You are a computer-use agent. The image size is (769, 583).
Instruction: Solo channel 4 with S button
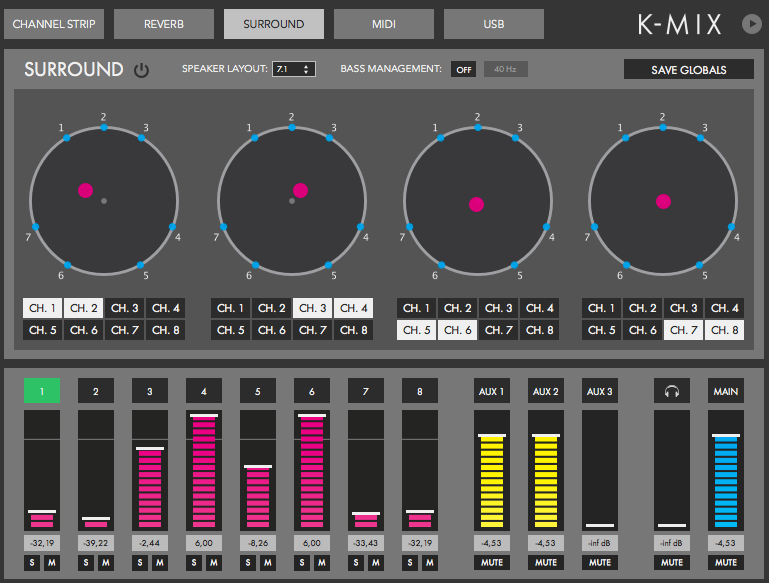(194, 562)
